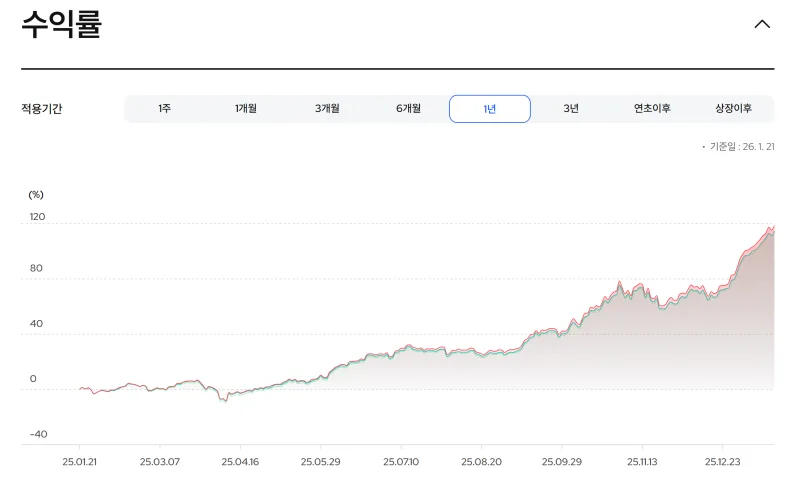Click the 25.07.10 date label

(x=401, y=462)
